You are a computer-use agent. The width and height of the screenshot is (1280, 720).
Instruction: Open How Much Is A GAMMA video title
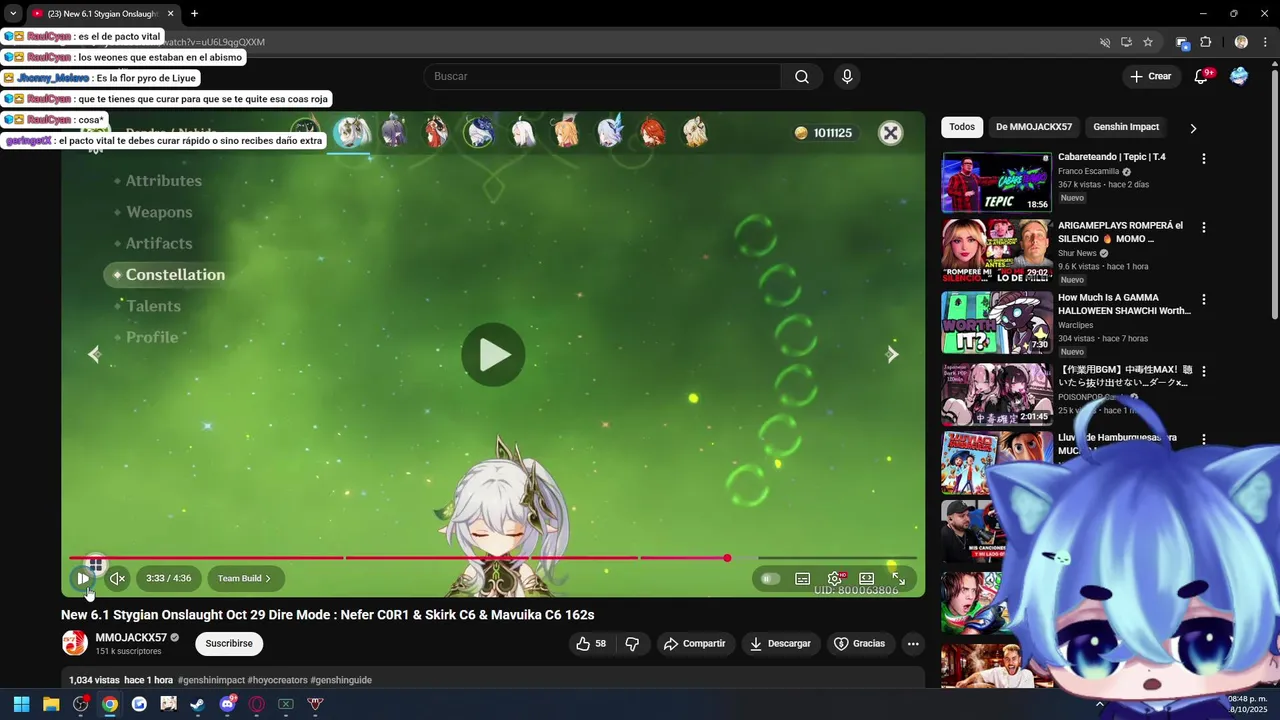(1124, 304)
